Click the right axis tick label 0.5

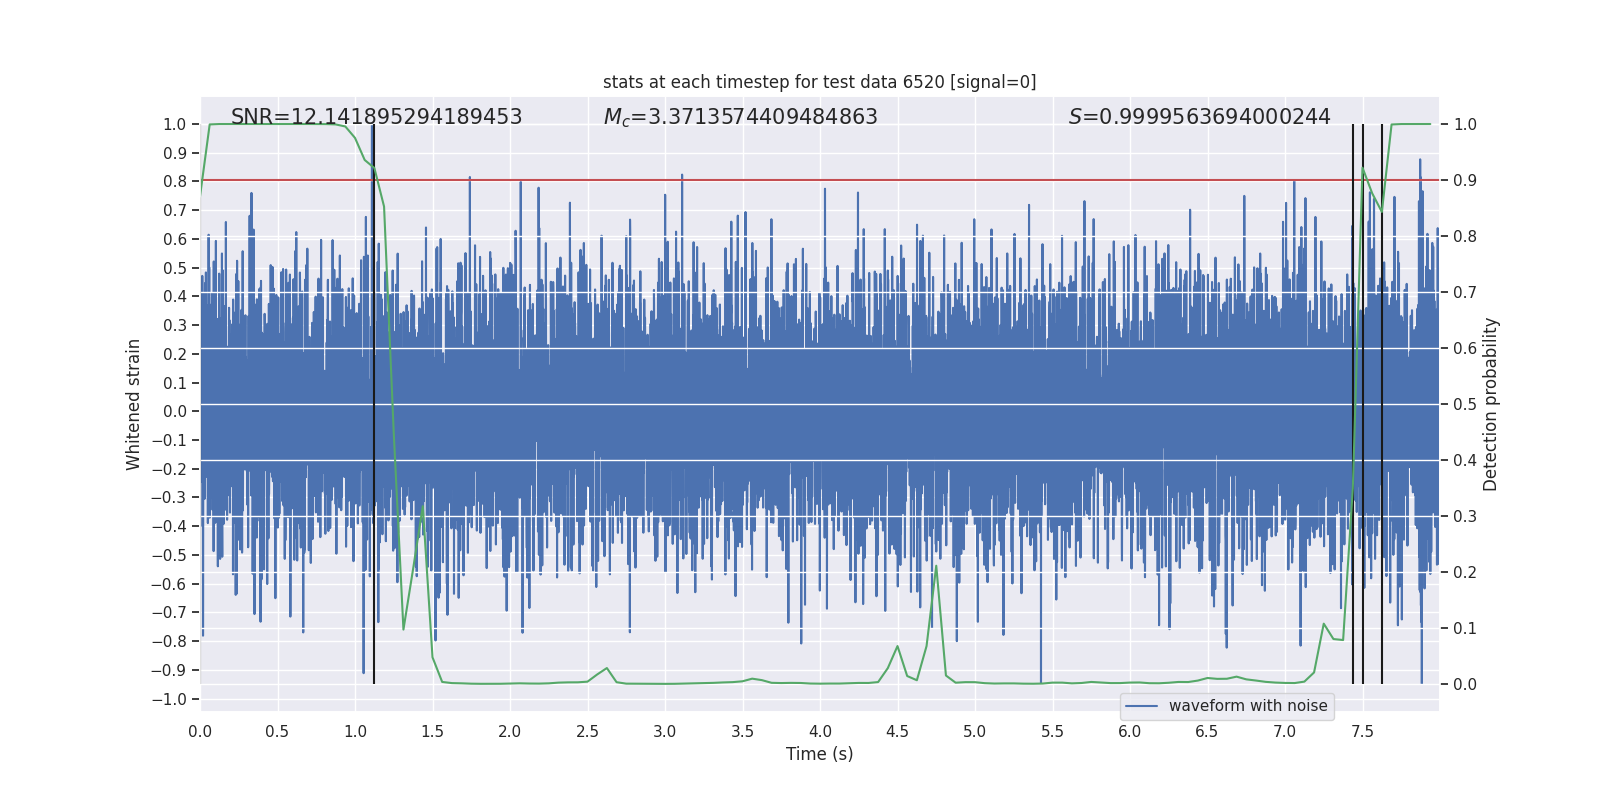pos(1465,405)
